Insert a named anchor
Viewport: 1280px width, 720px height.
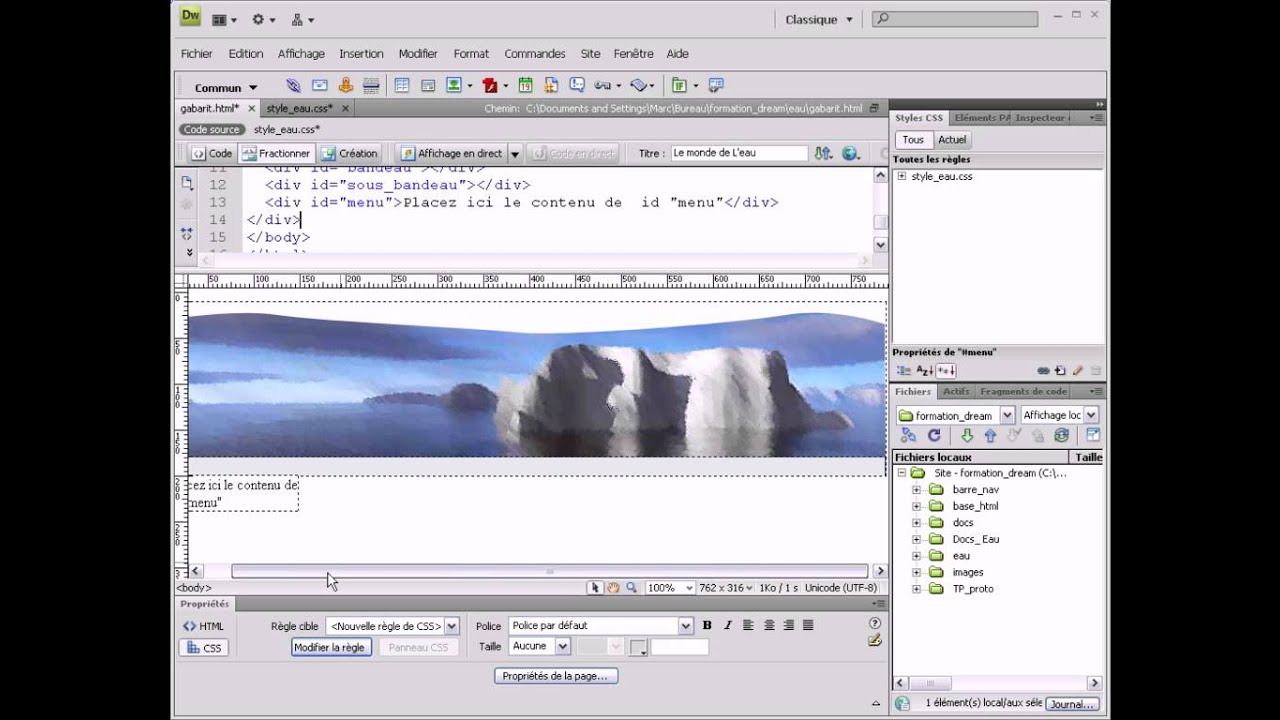point(346,86)
